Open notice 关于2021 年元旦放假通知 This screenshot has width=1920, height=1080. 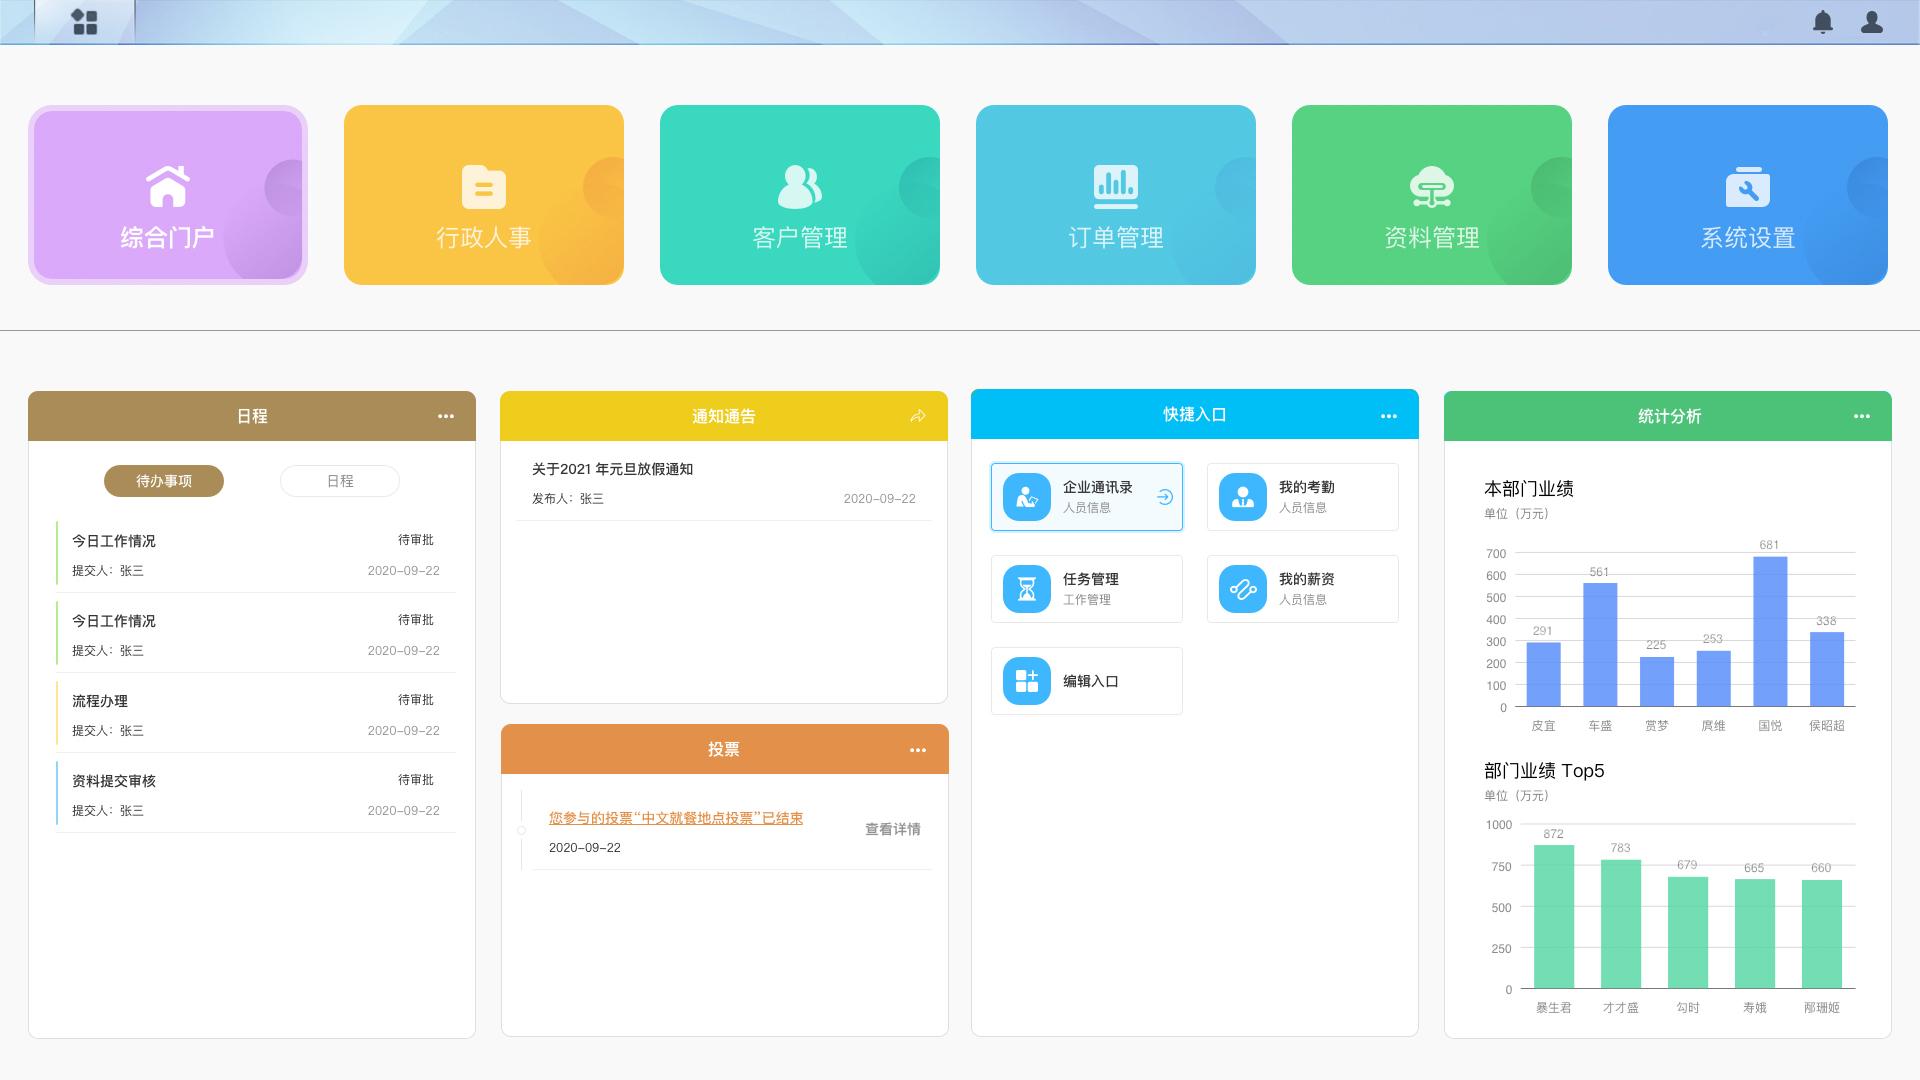[x=612, y=469]
